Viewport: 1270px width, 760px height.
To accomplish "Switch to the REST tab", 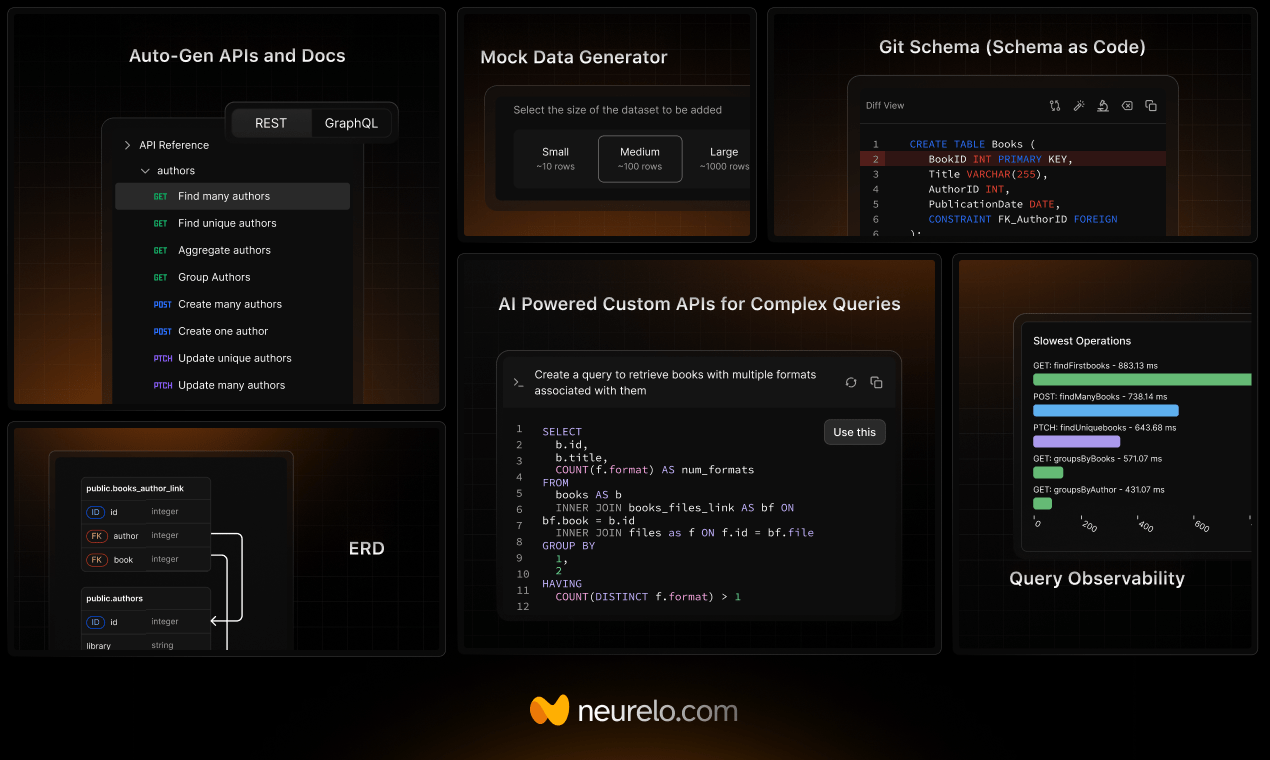I will [x=271, y=123].
